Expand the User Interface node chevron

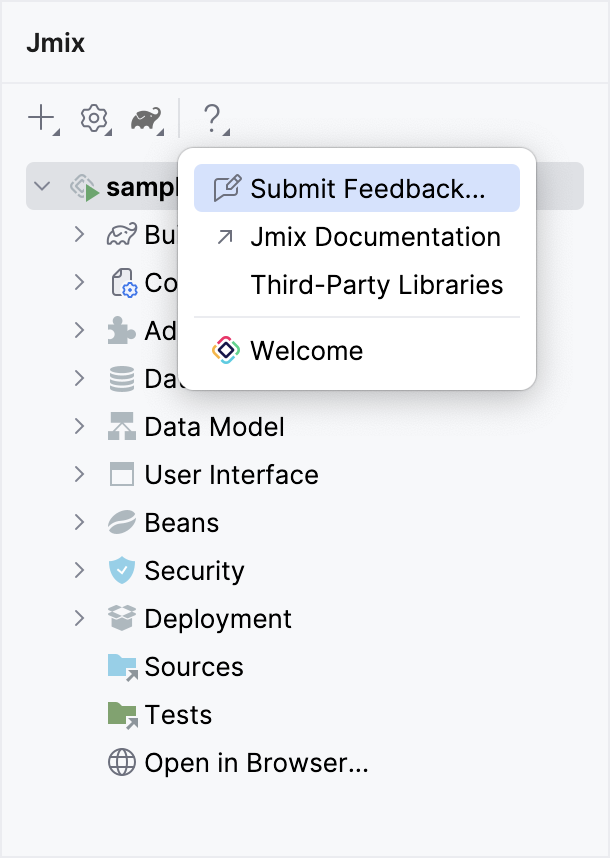79,475
